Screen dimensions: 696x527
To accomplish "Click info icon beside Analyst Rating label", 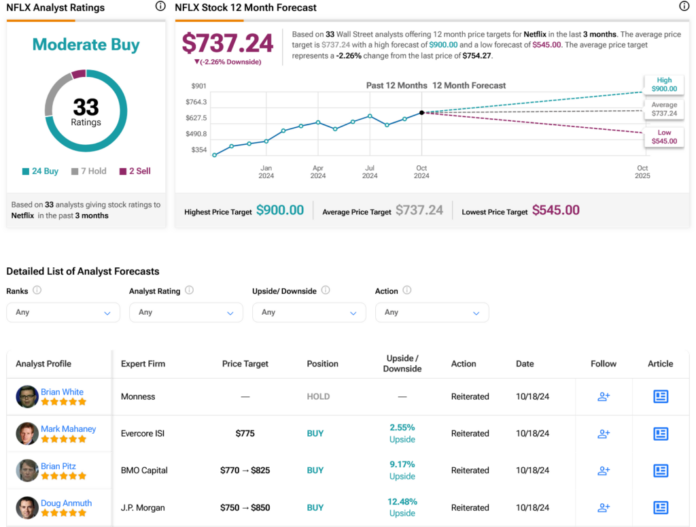I will 189,290.
